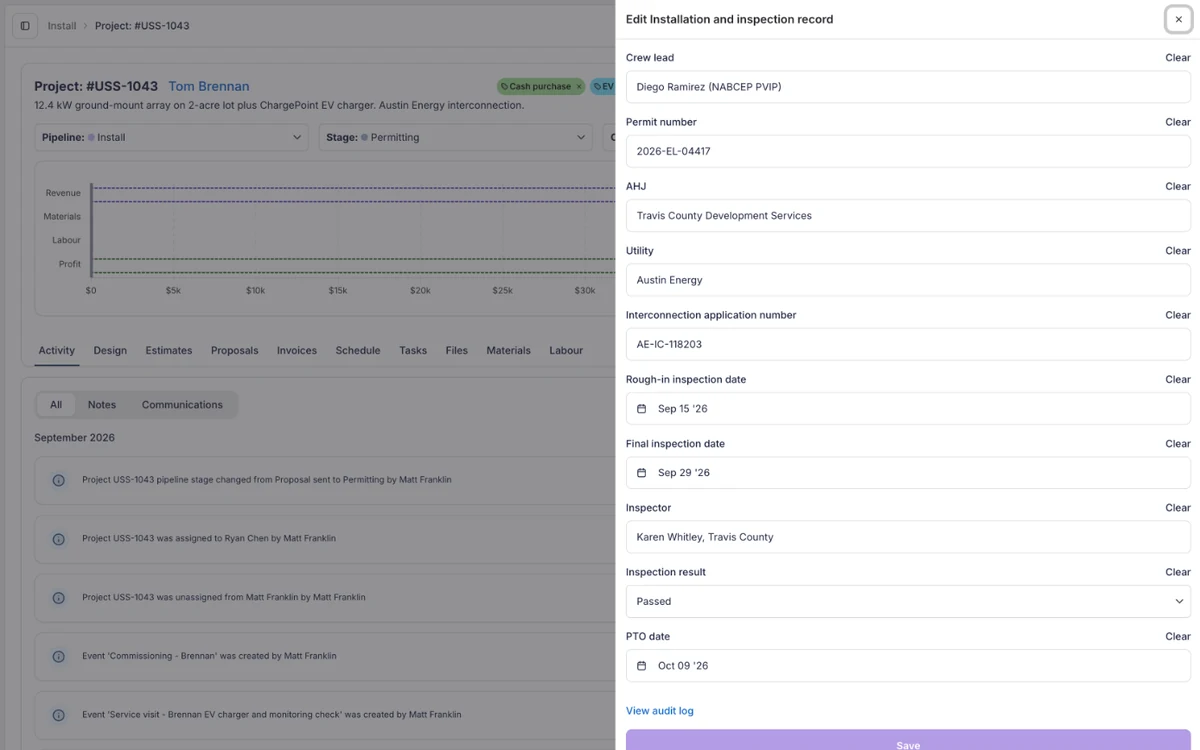
Task: Close the edit record panel
Action: click(1178, 19)
